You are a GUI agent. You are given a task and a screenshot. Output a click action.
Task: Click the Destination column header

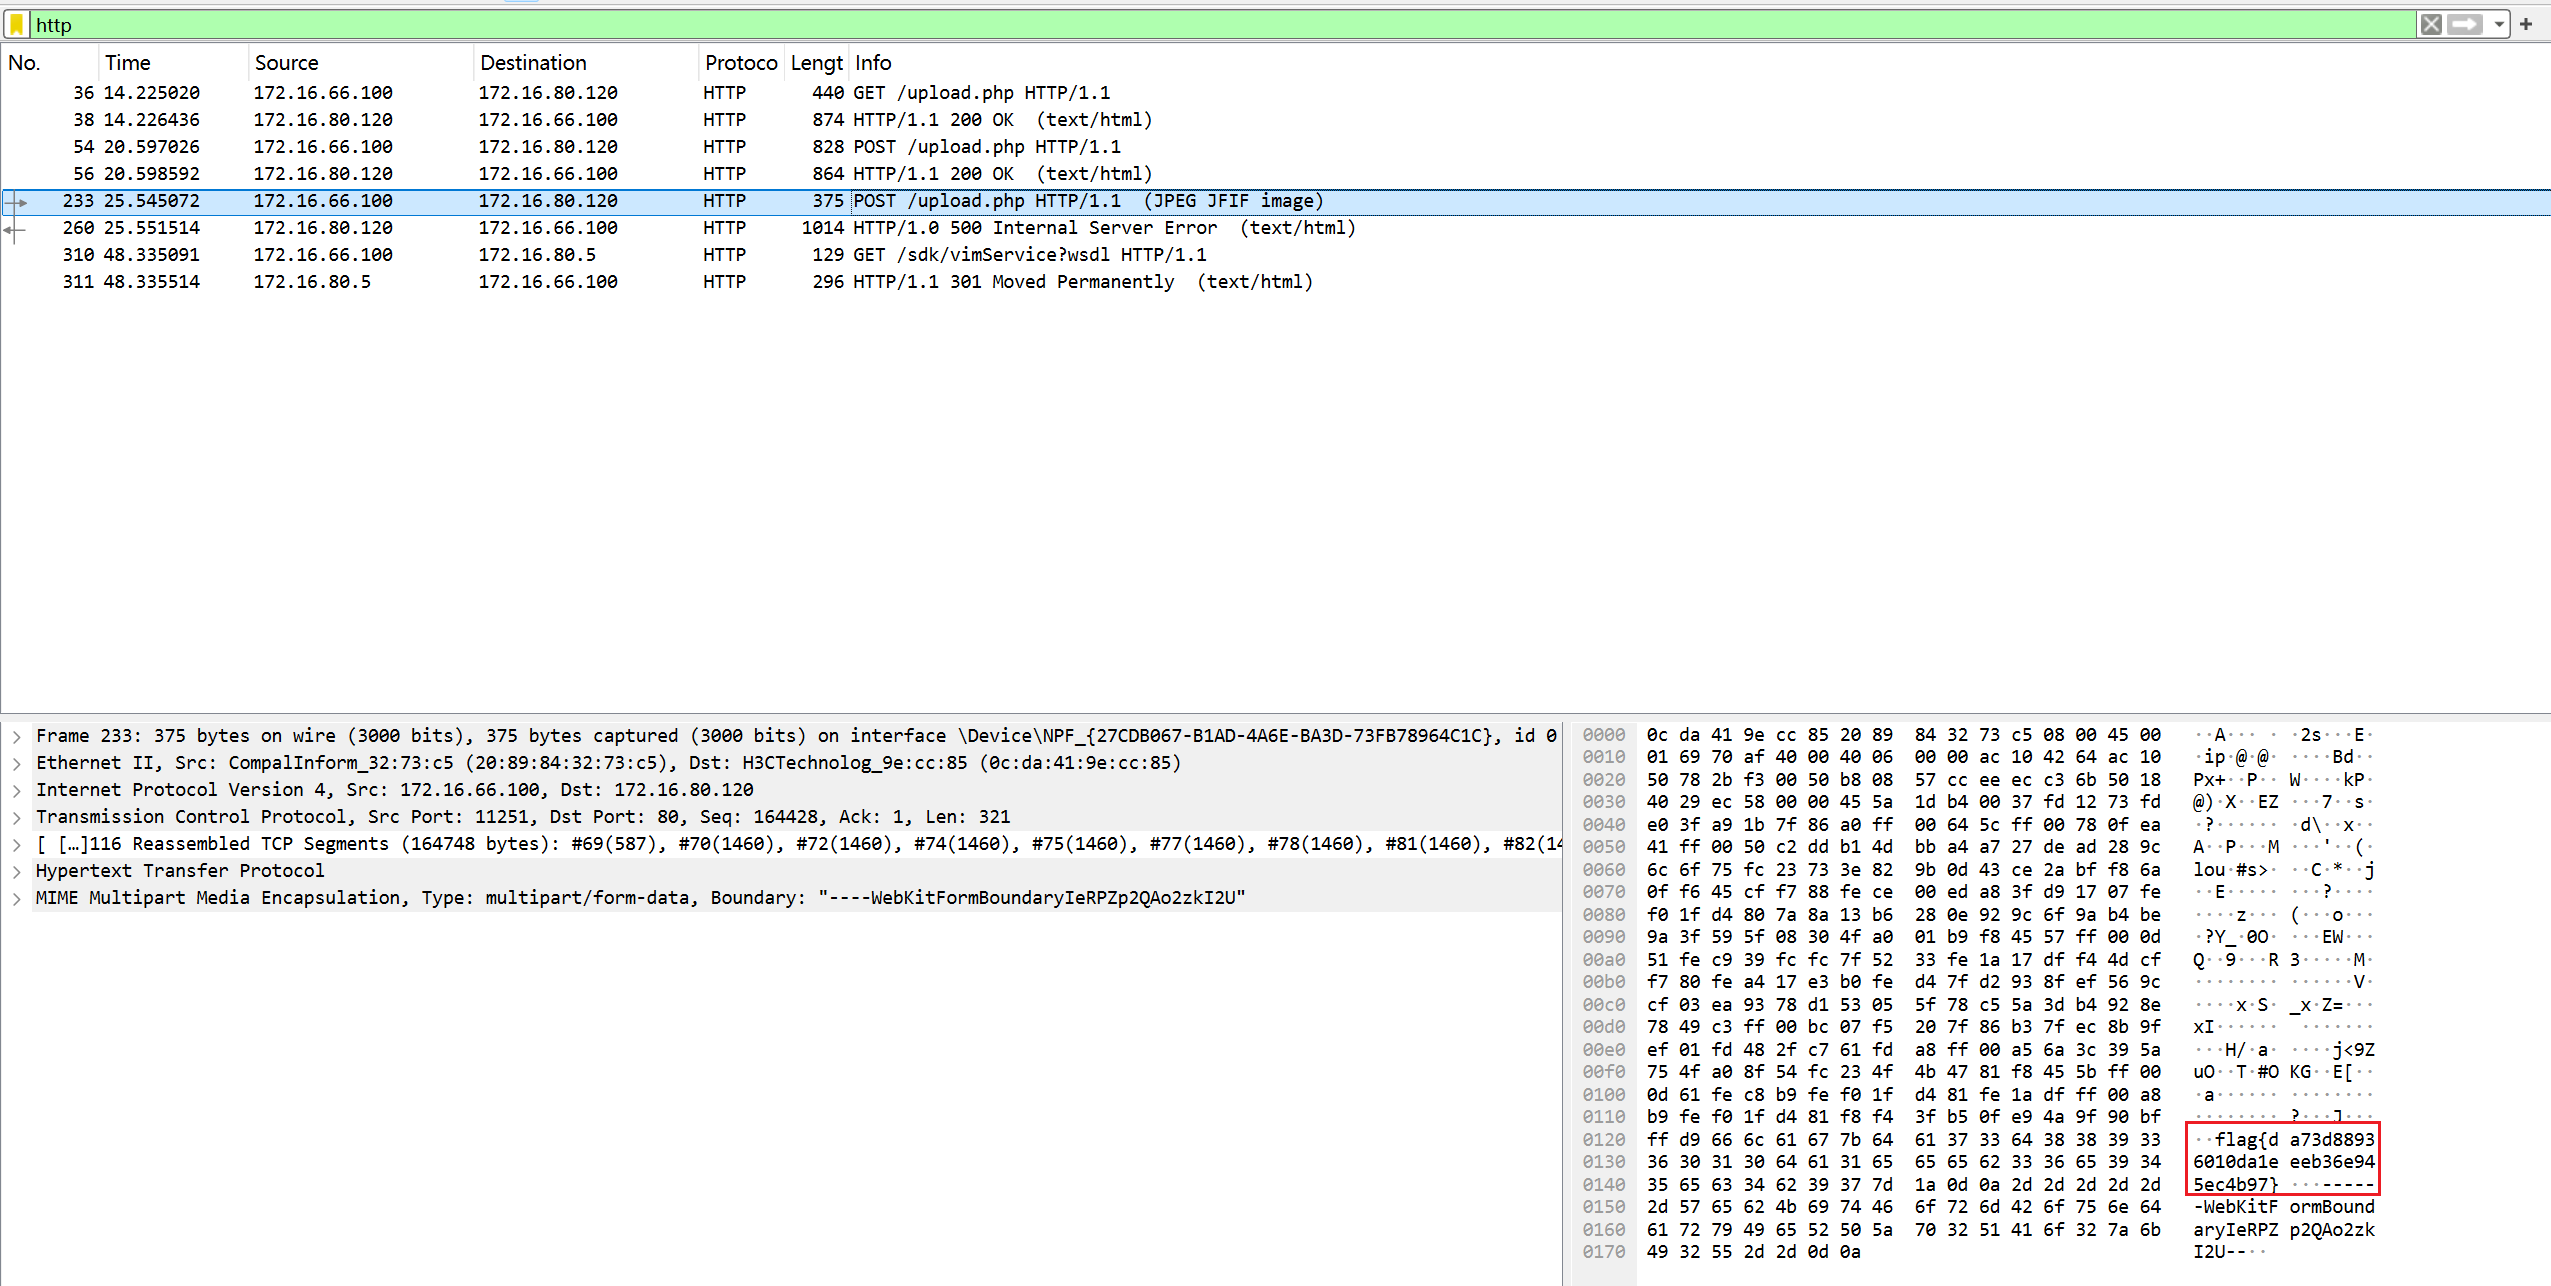[533, 63]
